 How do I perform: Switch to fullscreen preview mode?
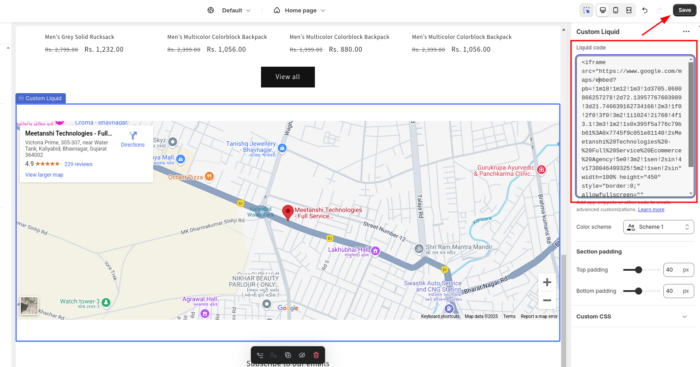tap(629, 10)
